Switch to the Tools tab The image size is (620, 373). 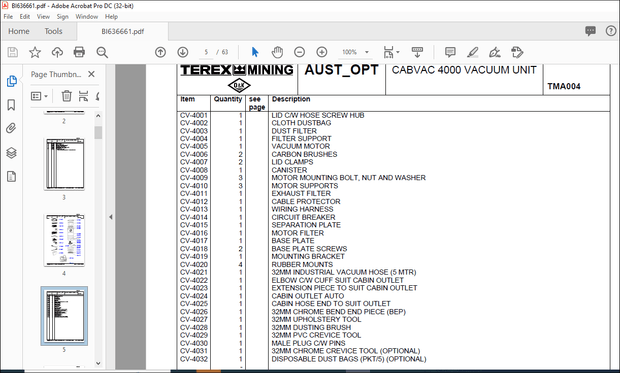pos(53,31)
